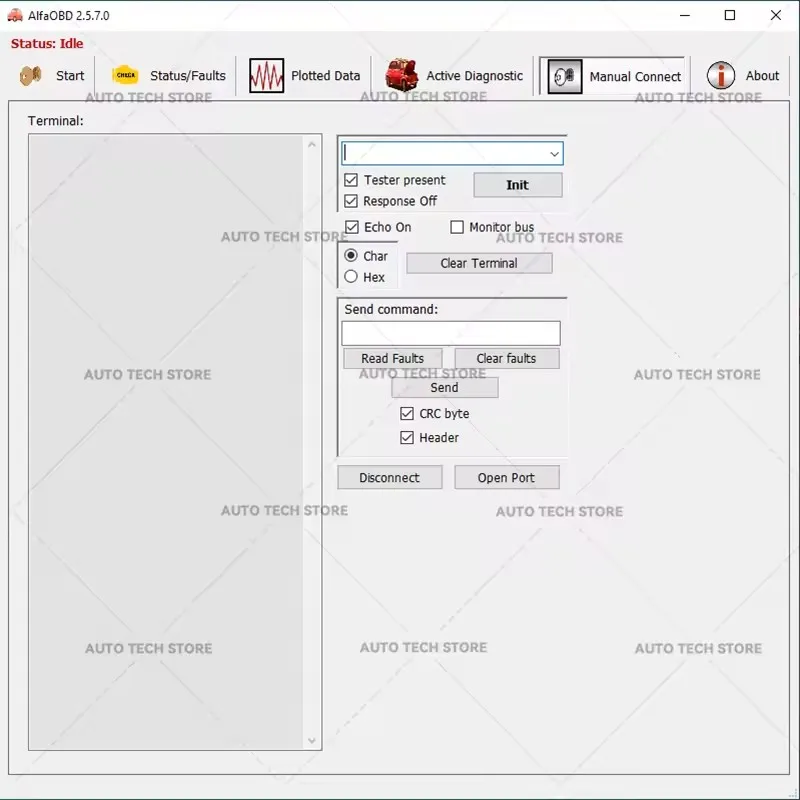Select the Char radio button
Viewport: 800px width, 800px height.
(351, 255)
